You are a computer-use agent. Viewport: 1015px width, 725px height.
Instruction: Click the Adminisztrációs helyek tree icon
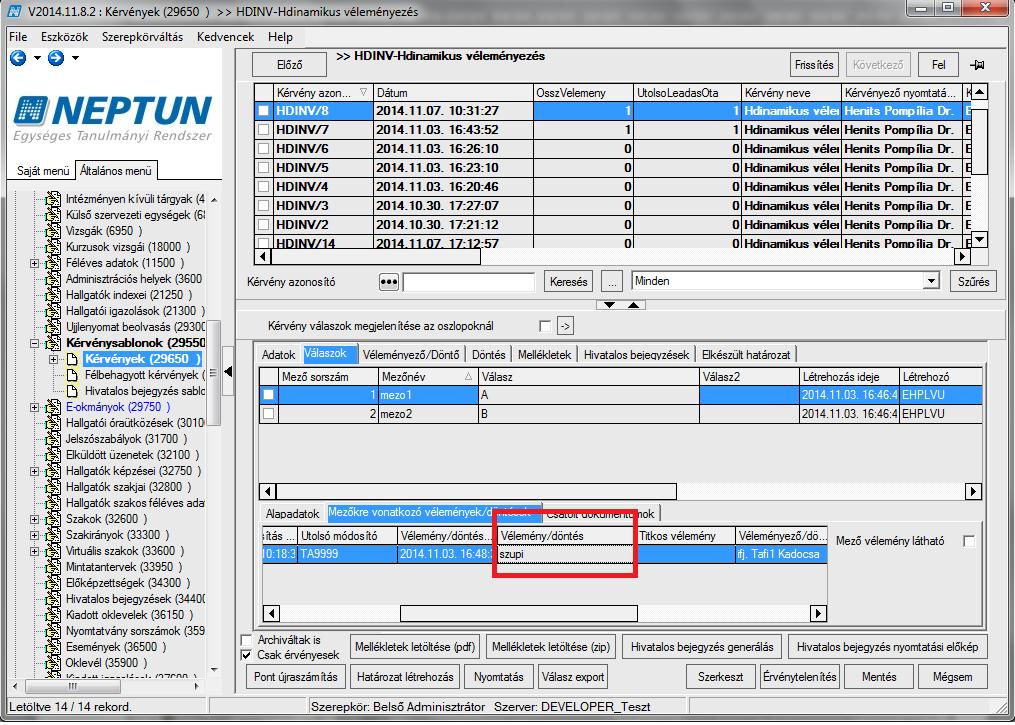(53, 279)
